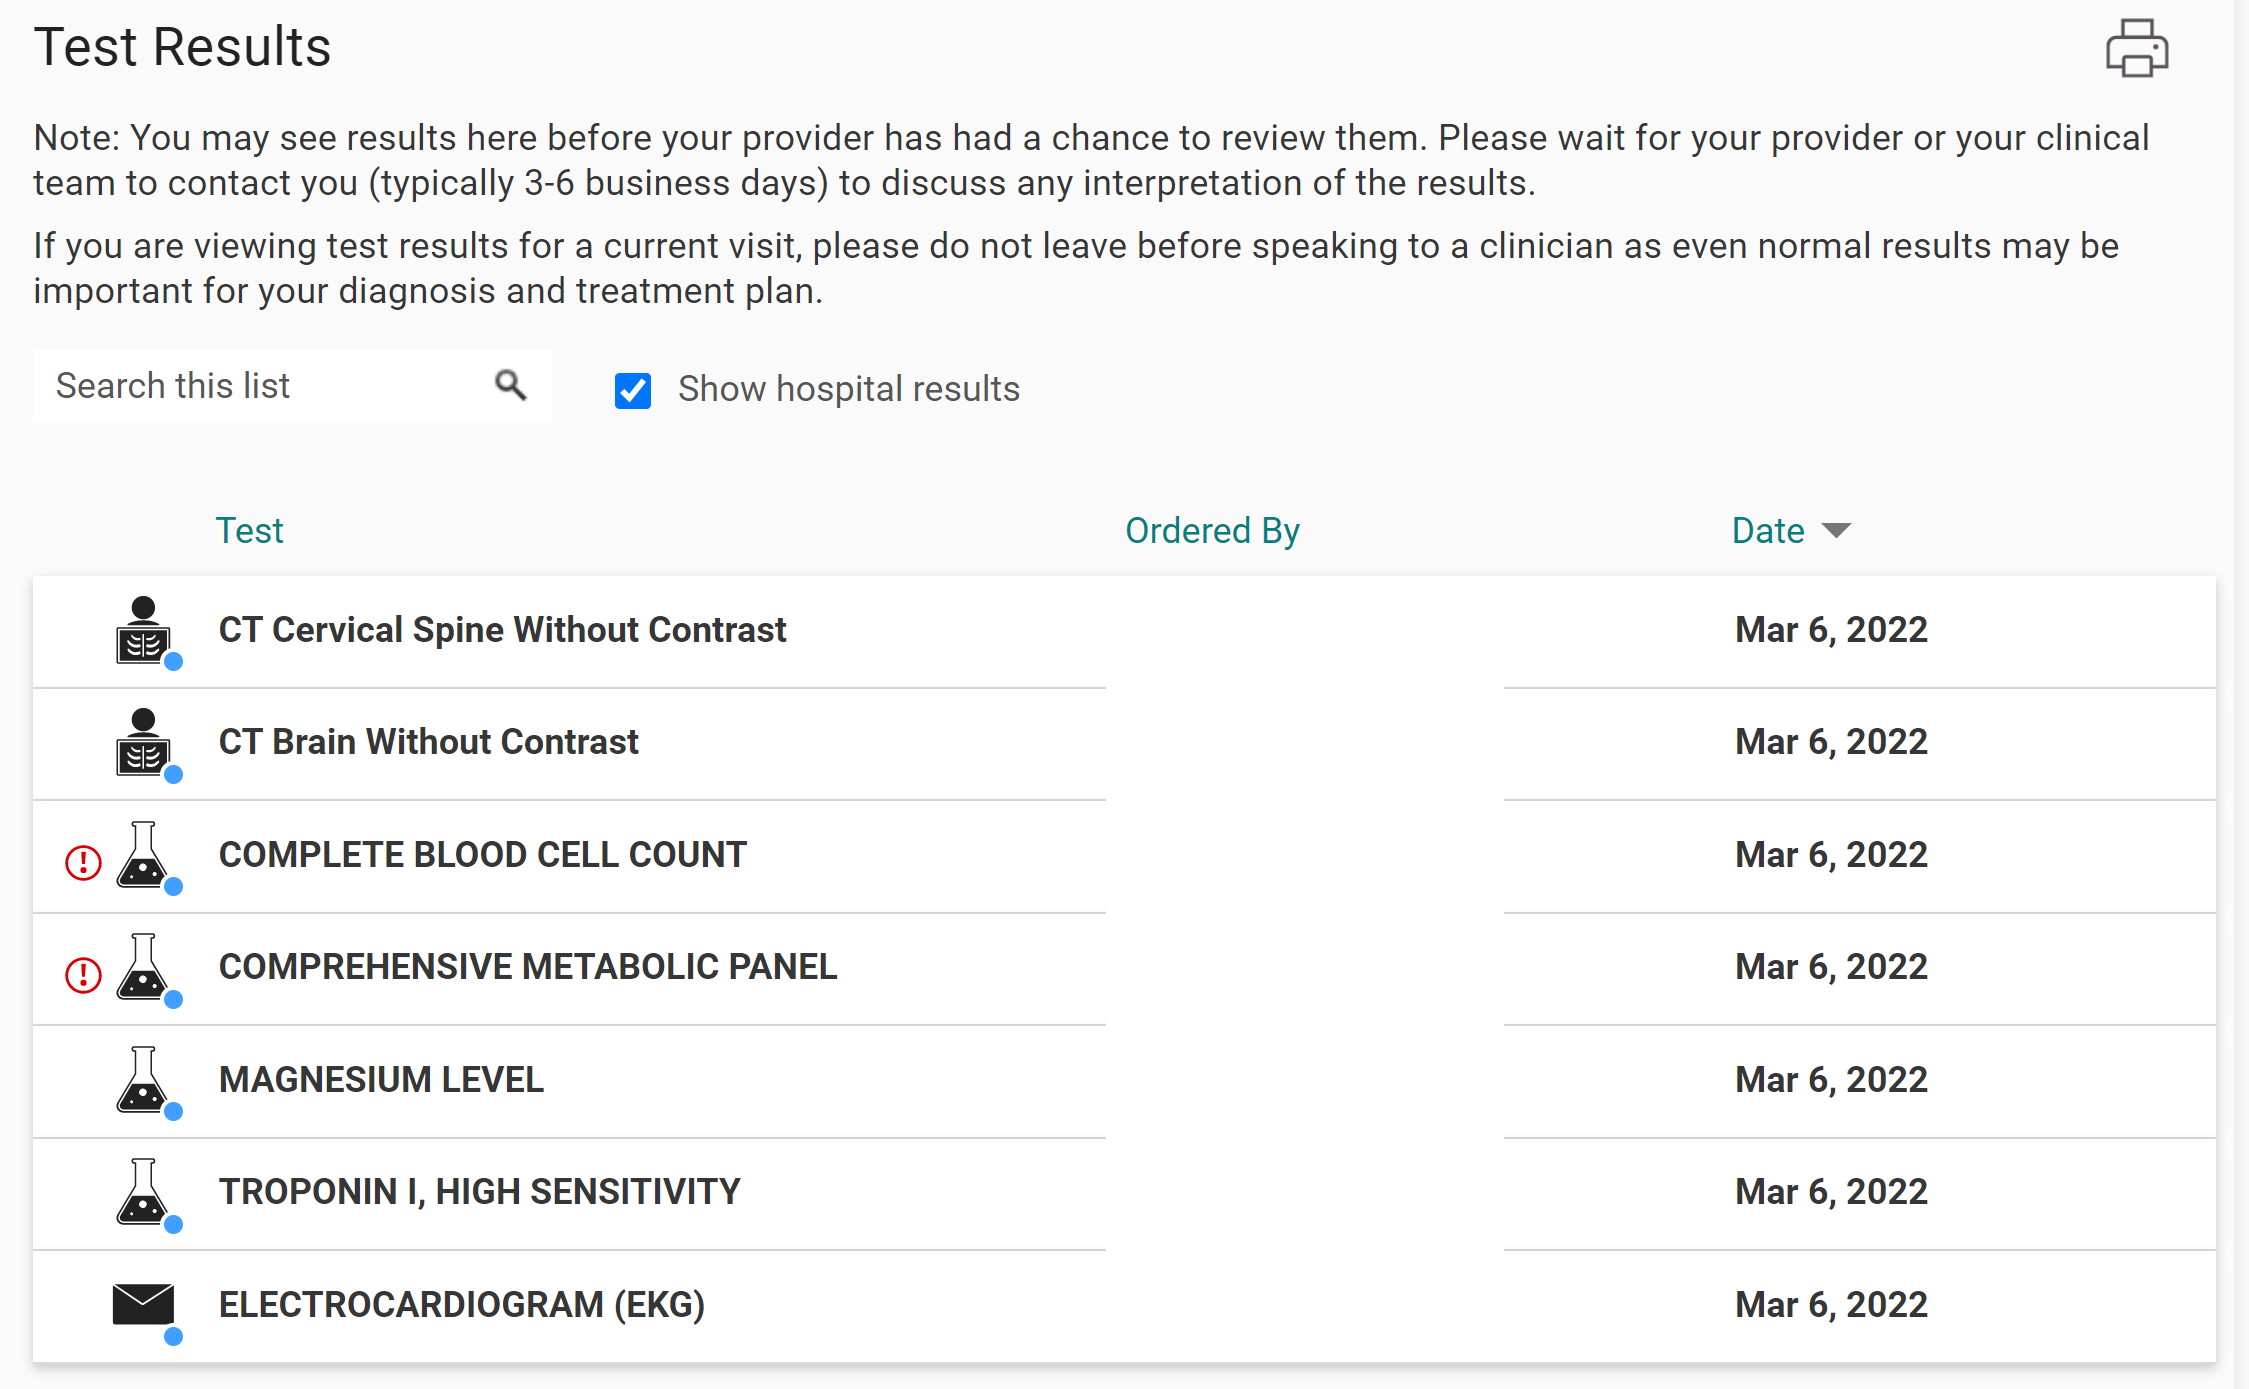Open CT Cervical Spine Without Contrast result
Image resolution: width=2249 pixels, height=1389 pixels.
(502, 630)
